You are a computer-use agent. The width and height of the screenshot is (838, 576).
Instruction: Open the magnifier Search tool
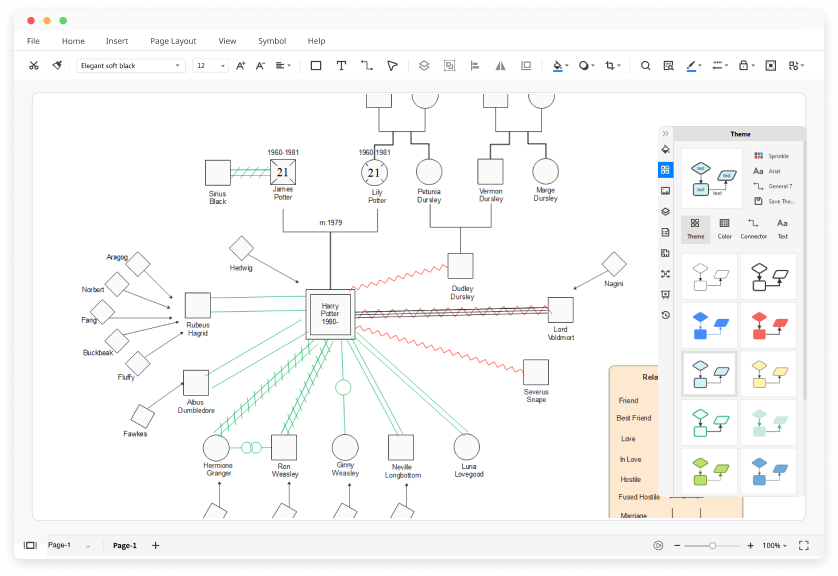[x=646, y=66]
